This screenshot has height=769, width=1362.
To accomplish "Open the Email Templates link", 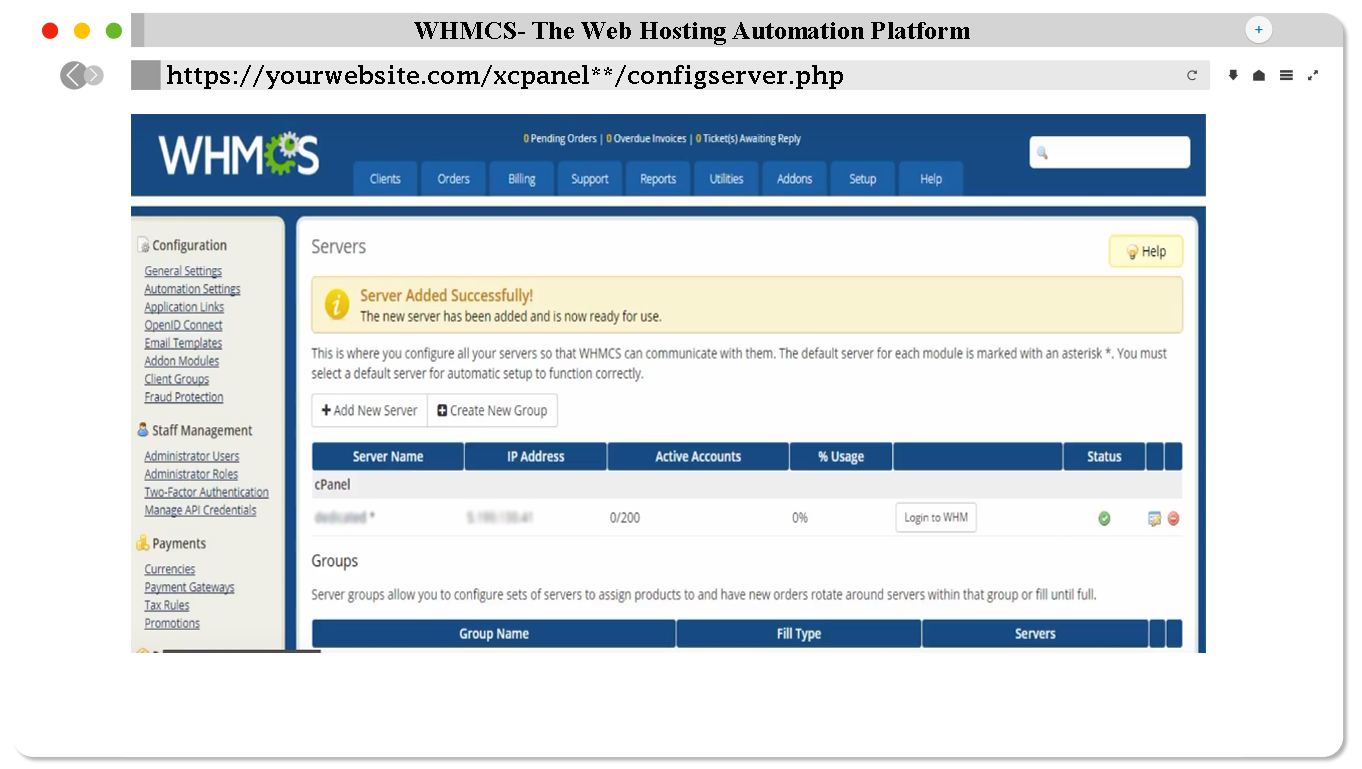I will pos(183,343).
